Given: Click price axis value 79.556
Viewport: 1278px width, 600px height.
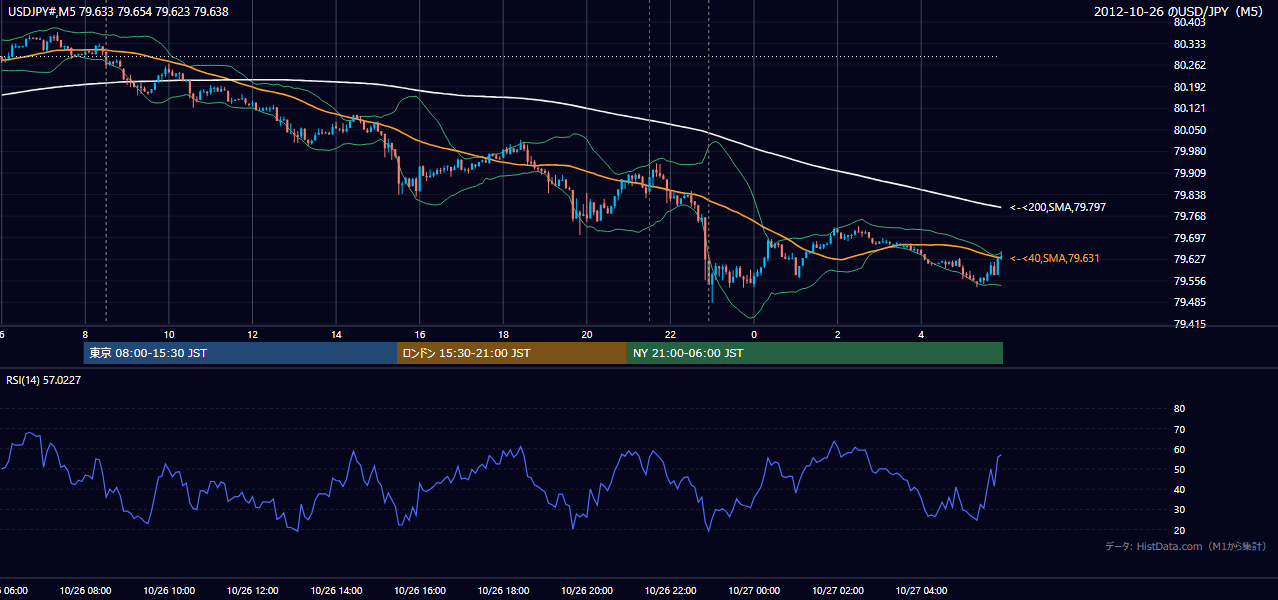Looking at the screenshot, I should [x=1190, y=281].
